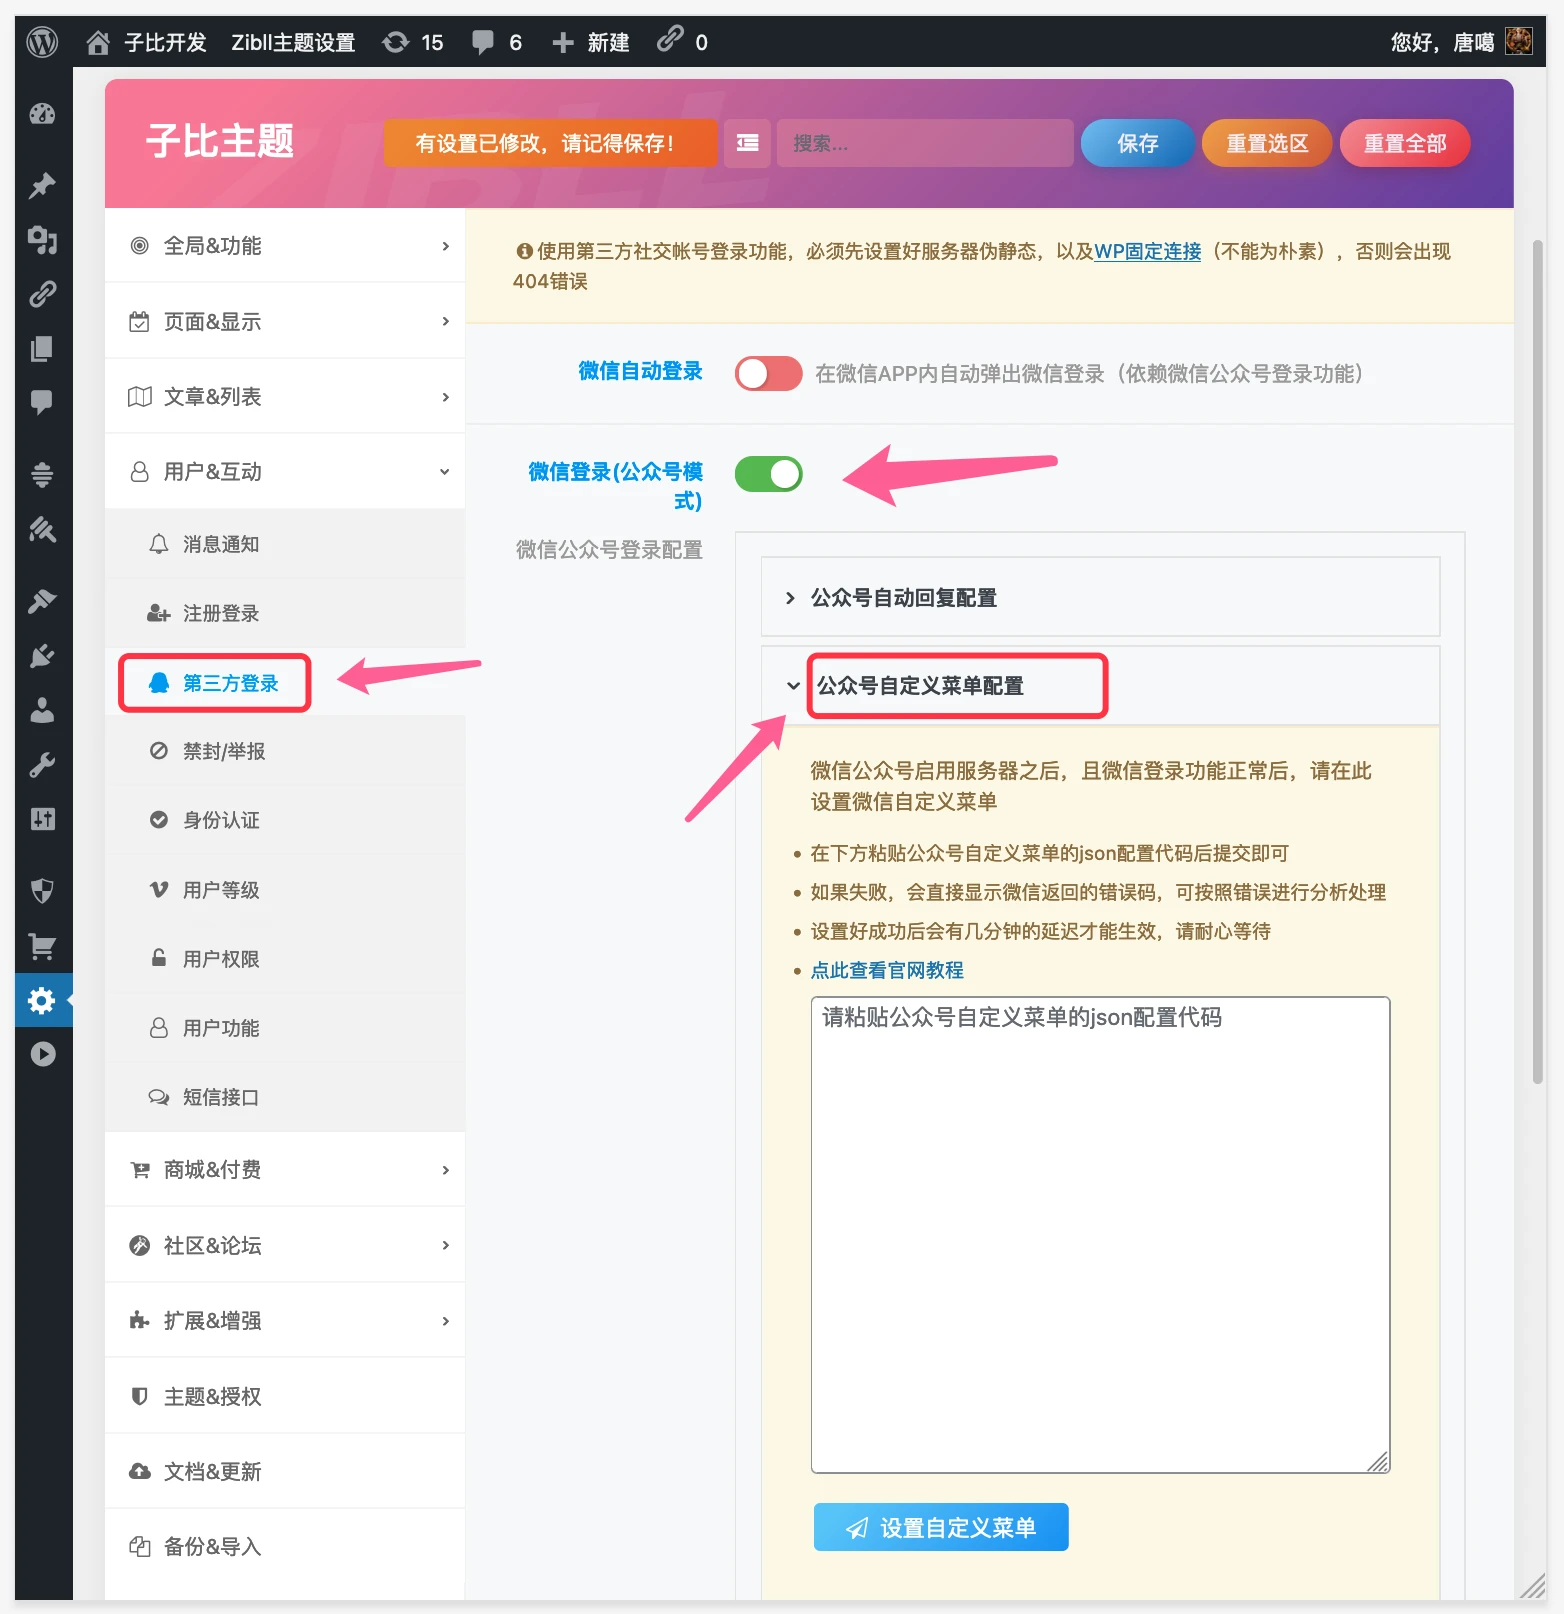Click 您好，唐噶 account greeting
Image resolution: width=1564 pixels, height=1614 pixels.
coord(1442,42)
